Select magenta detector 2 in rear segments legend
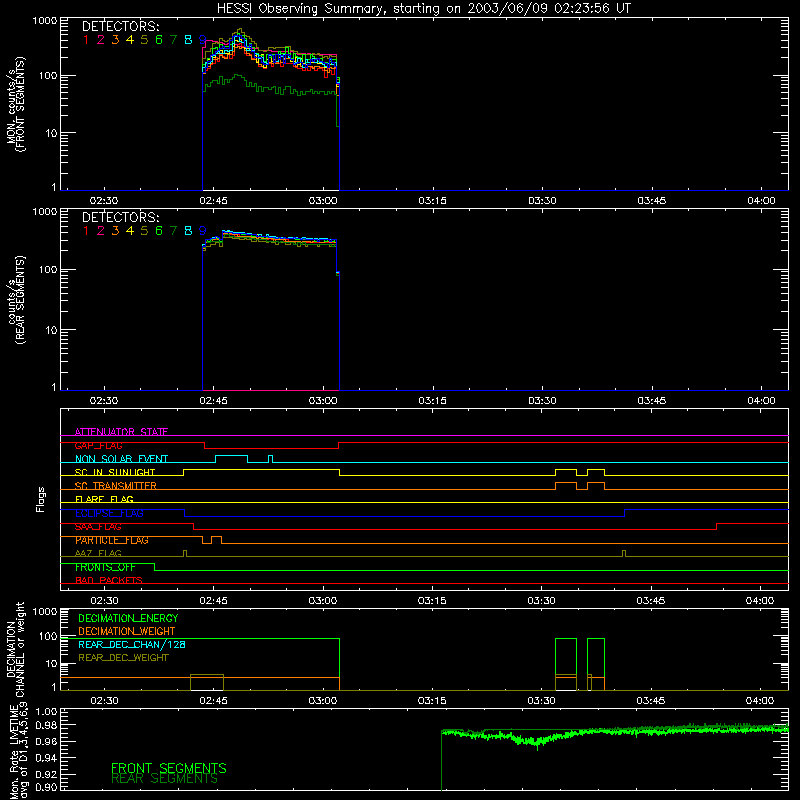Image resolution: width=800 pixels, height=800 pixels. click(101, 231)
